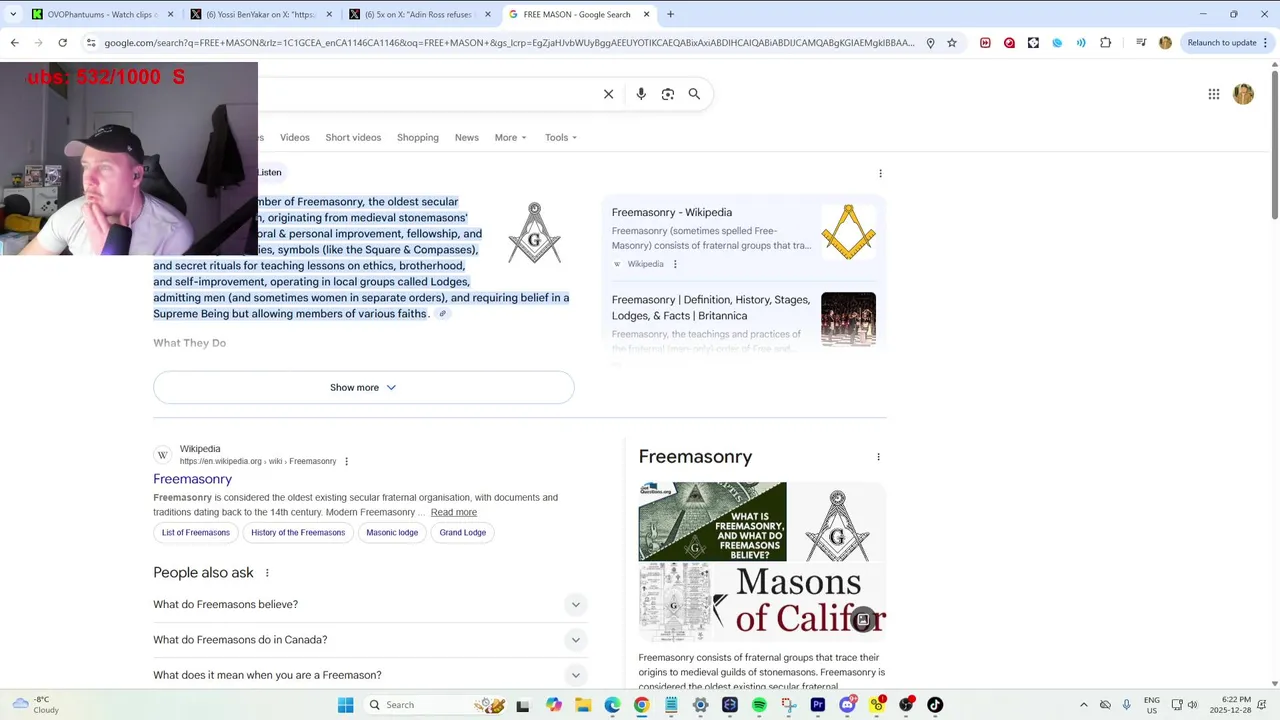1280x720 pixels.
Task: Open Google Lens image search icon
Action: [x=668, y=94]
